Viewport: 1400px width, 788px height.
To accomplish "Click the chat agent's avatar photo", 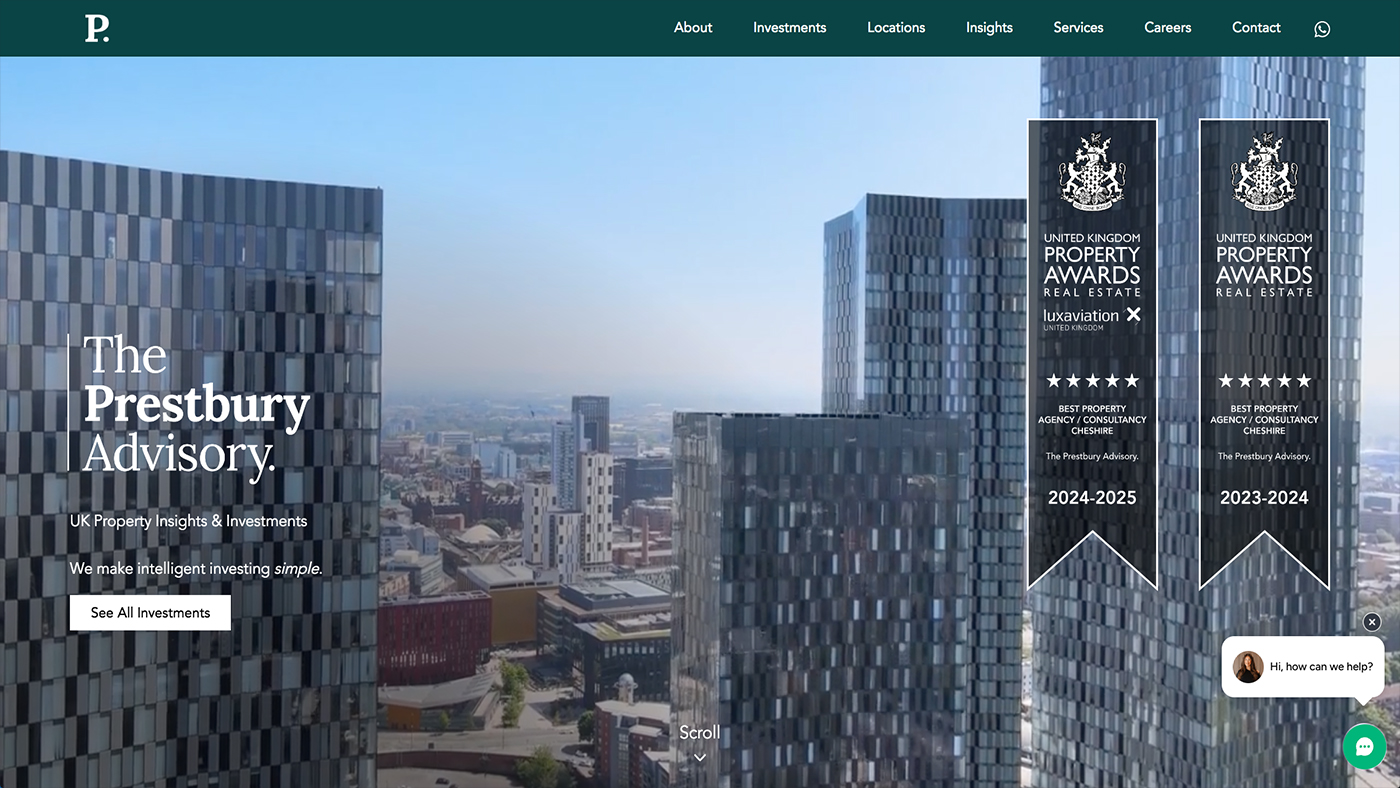I will tap(1248, 667).
